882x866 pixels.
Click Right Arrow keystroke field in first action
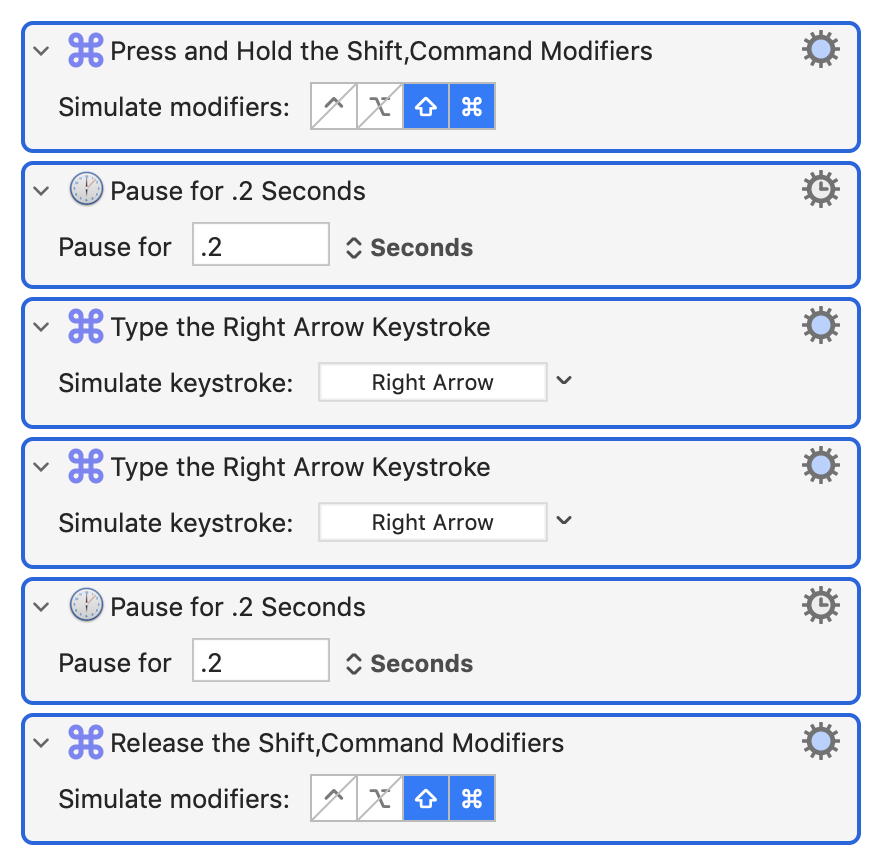click(433, 382)
